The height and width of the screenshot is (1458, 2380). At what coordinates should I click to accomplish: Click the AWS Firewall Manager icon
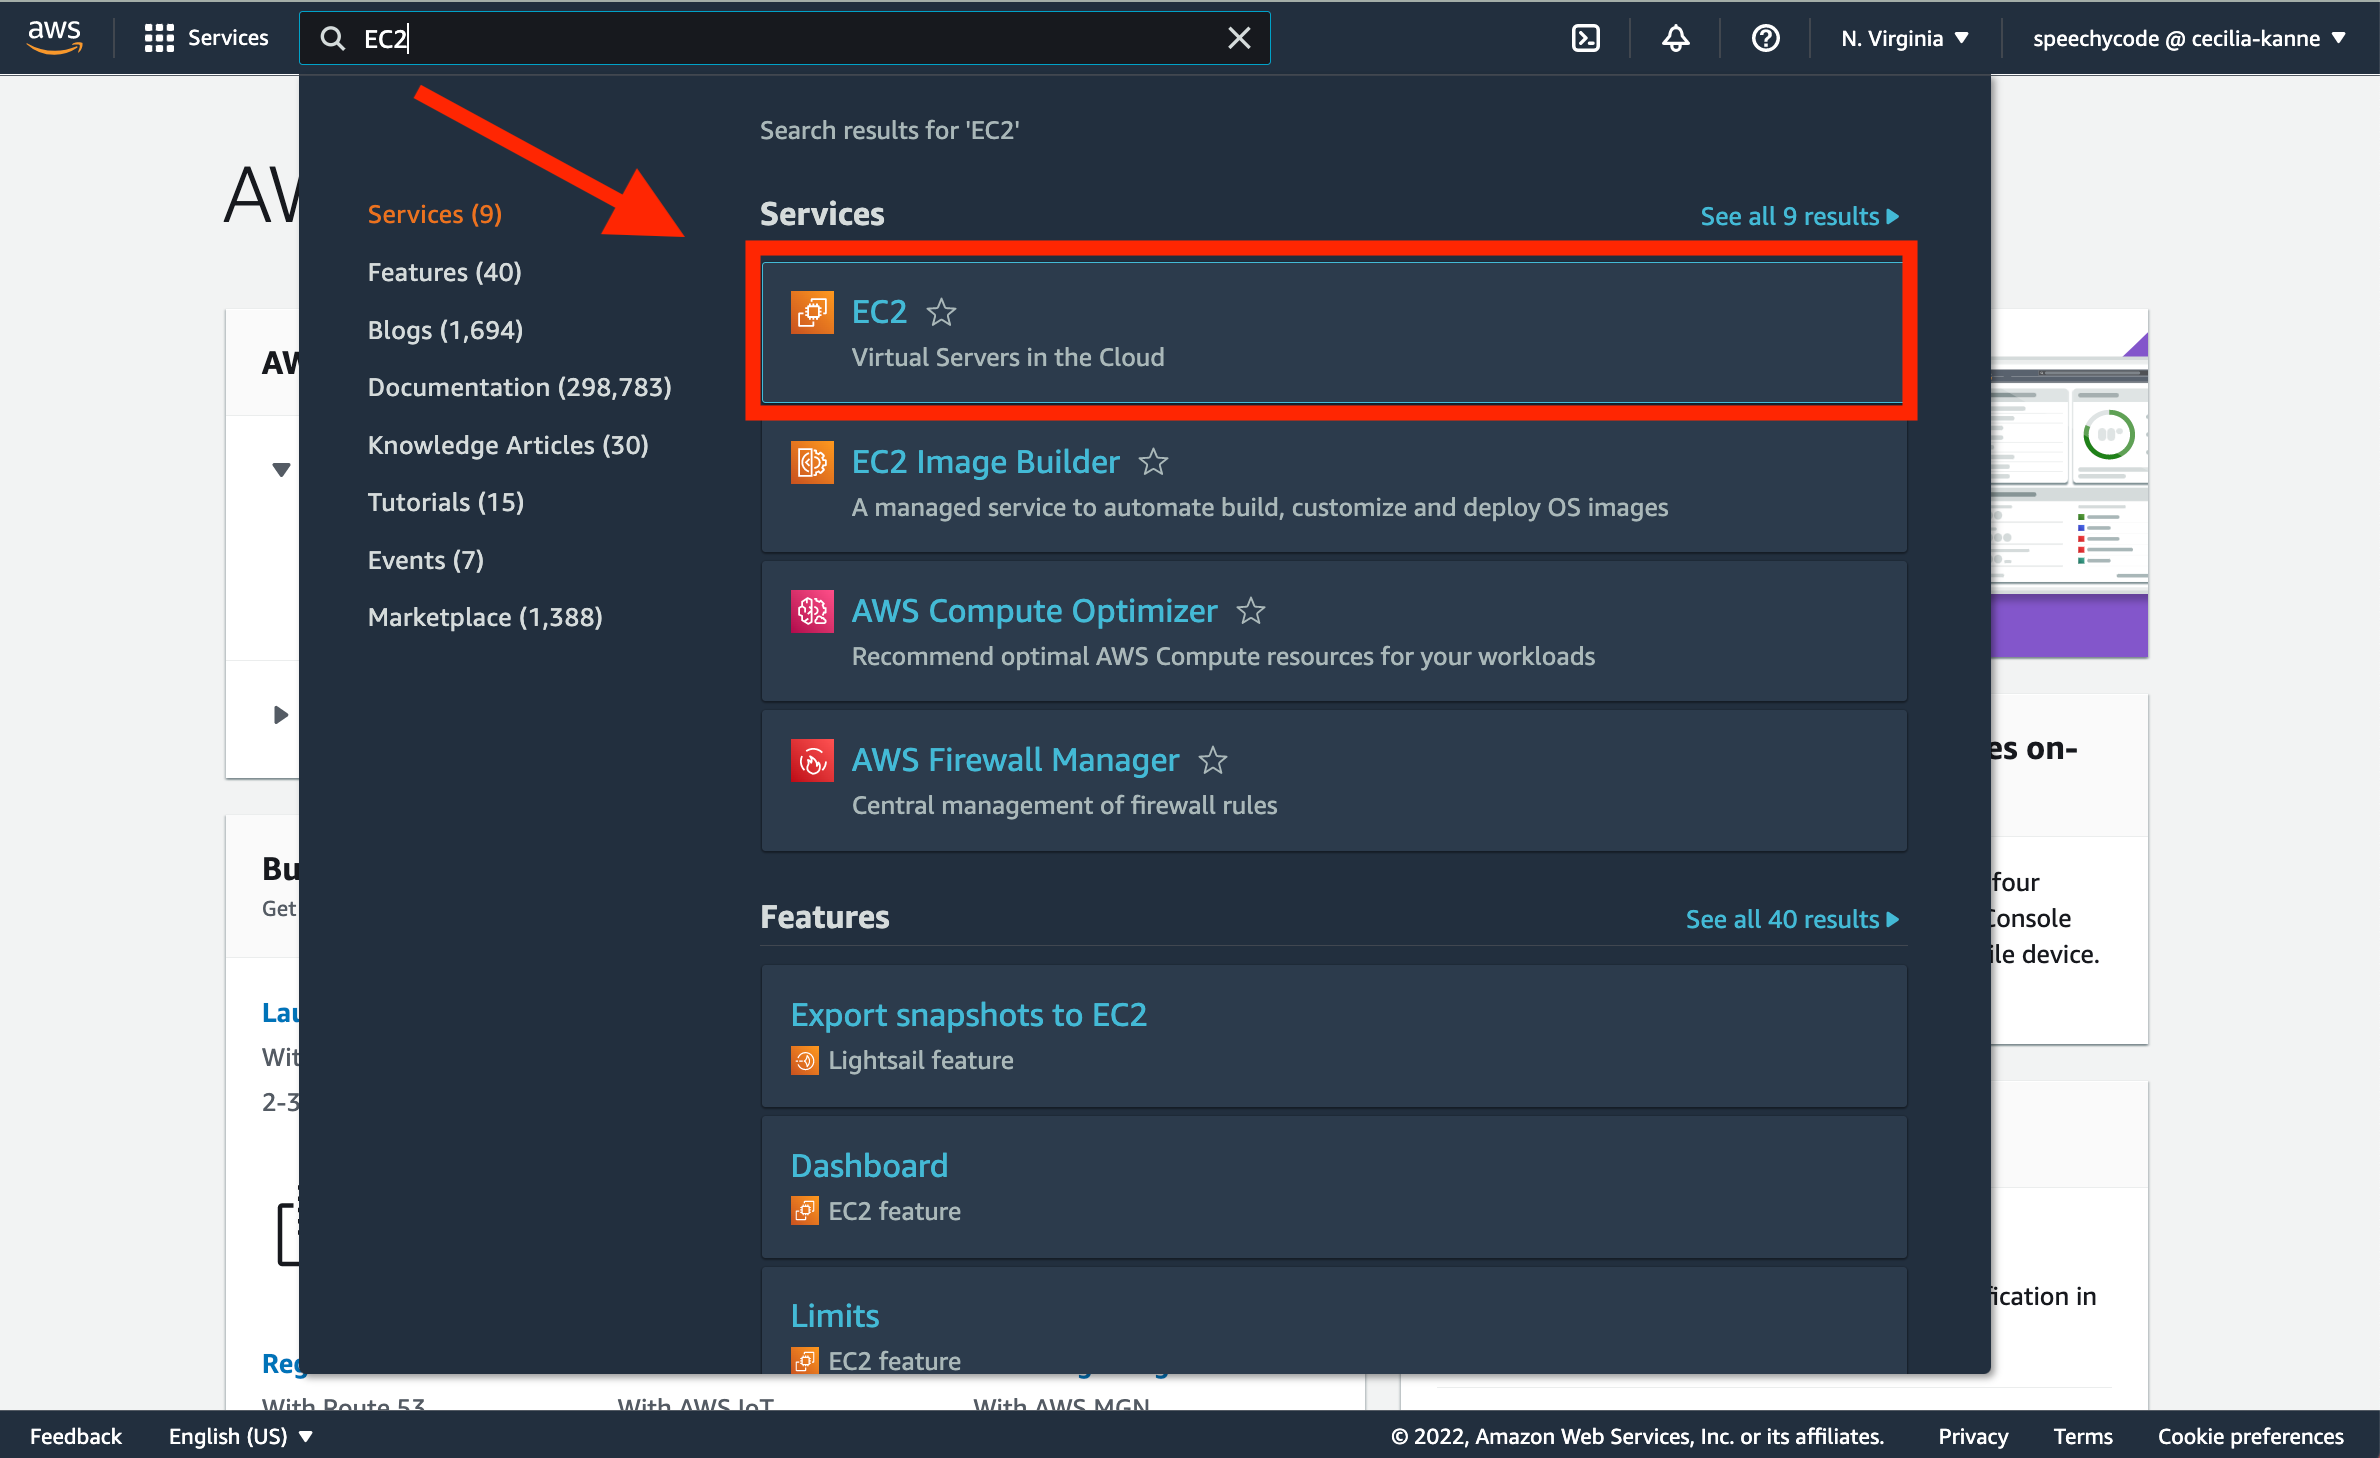tap(812, 760)
